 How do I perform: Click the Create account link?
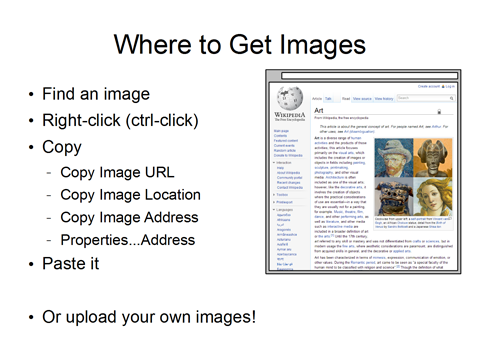point(429,86)
